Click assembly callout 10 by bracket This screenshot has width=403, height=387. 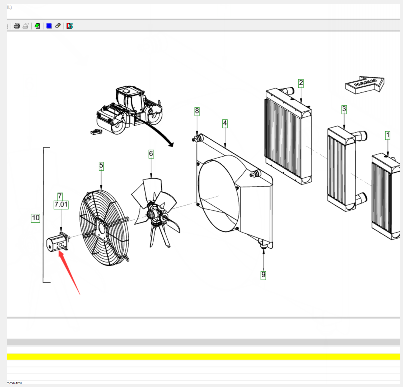(x=36, y=218)
